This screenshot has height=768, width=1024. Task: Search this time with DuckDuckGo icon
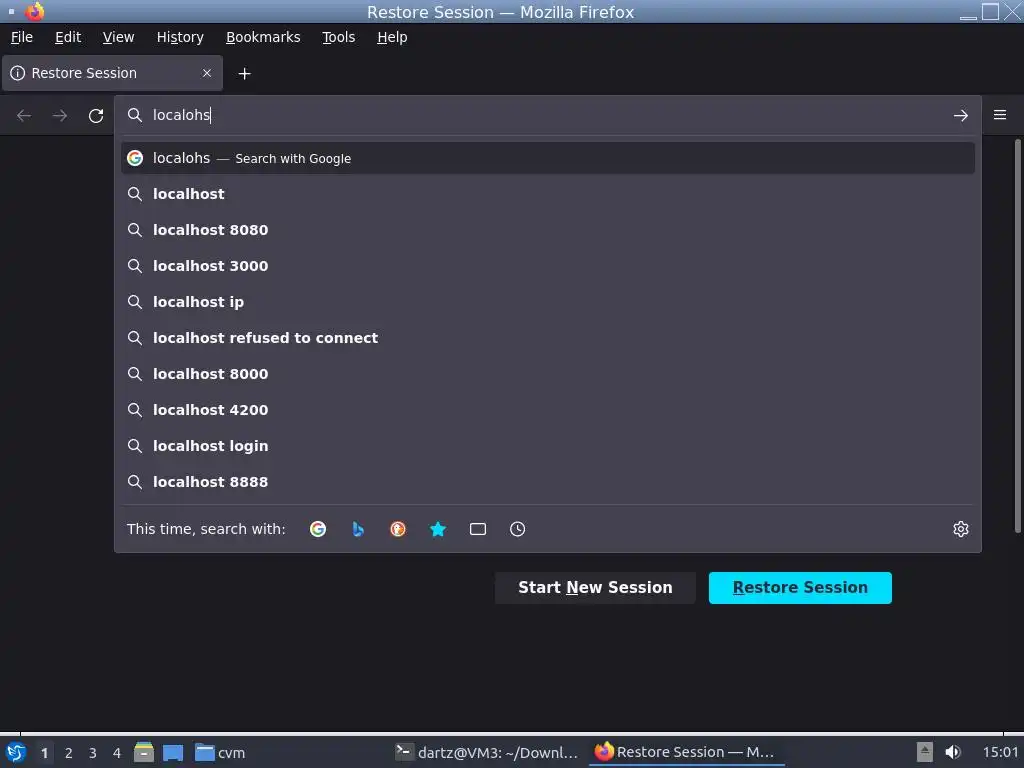tap(398, 529)
